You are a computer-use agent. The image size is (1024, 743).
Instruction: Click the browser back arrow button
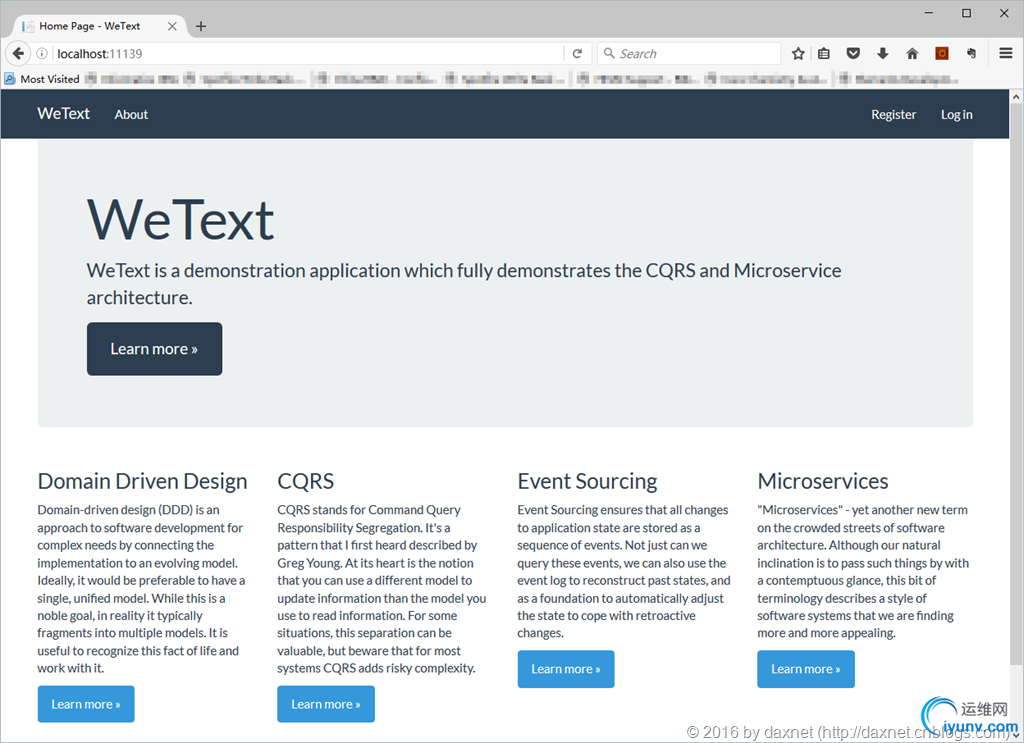point(18,54)
